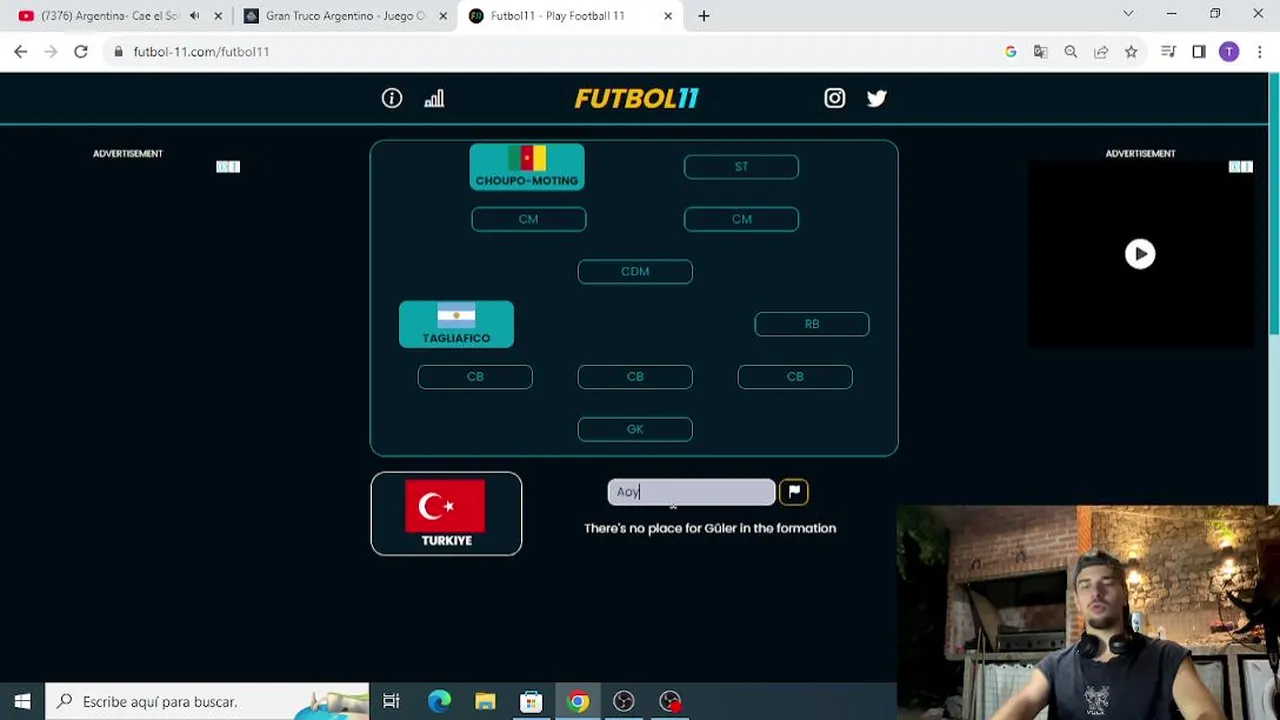1280x720 pixels.
Task: Translate this page icon
Action: click(x=1041, y=52)
